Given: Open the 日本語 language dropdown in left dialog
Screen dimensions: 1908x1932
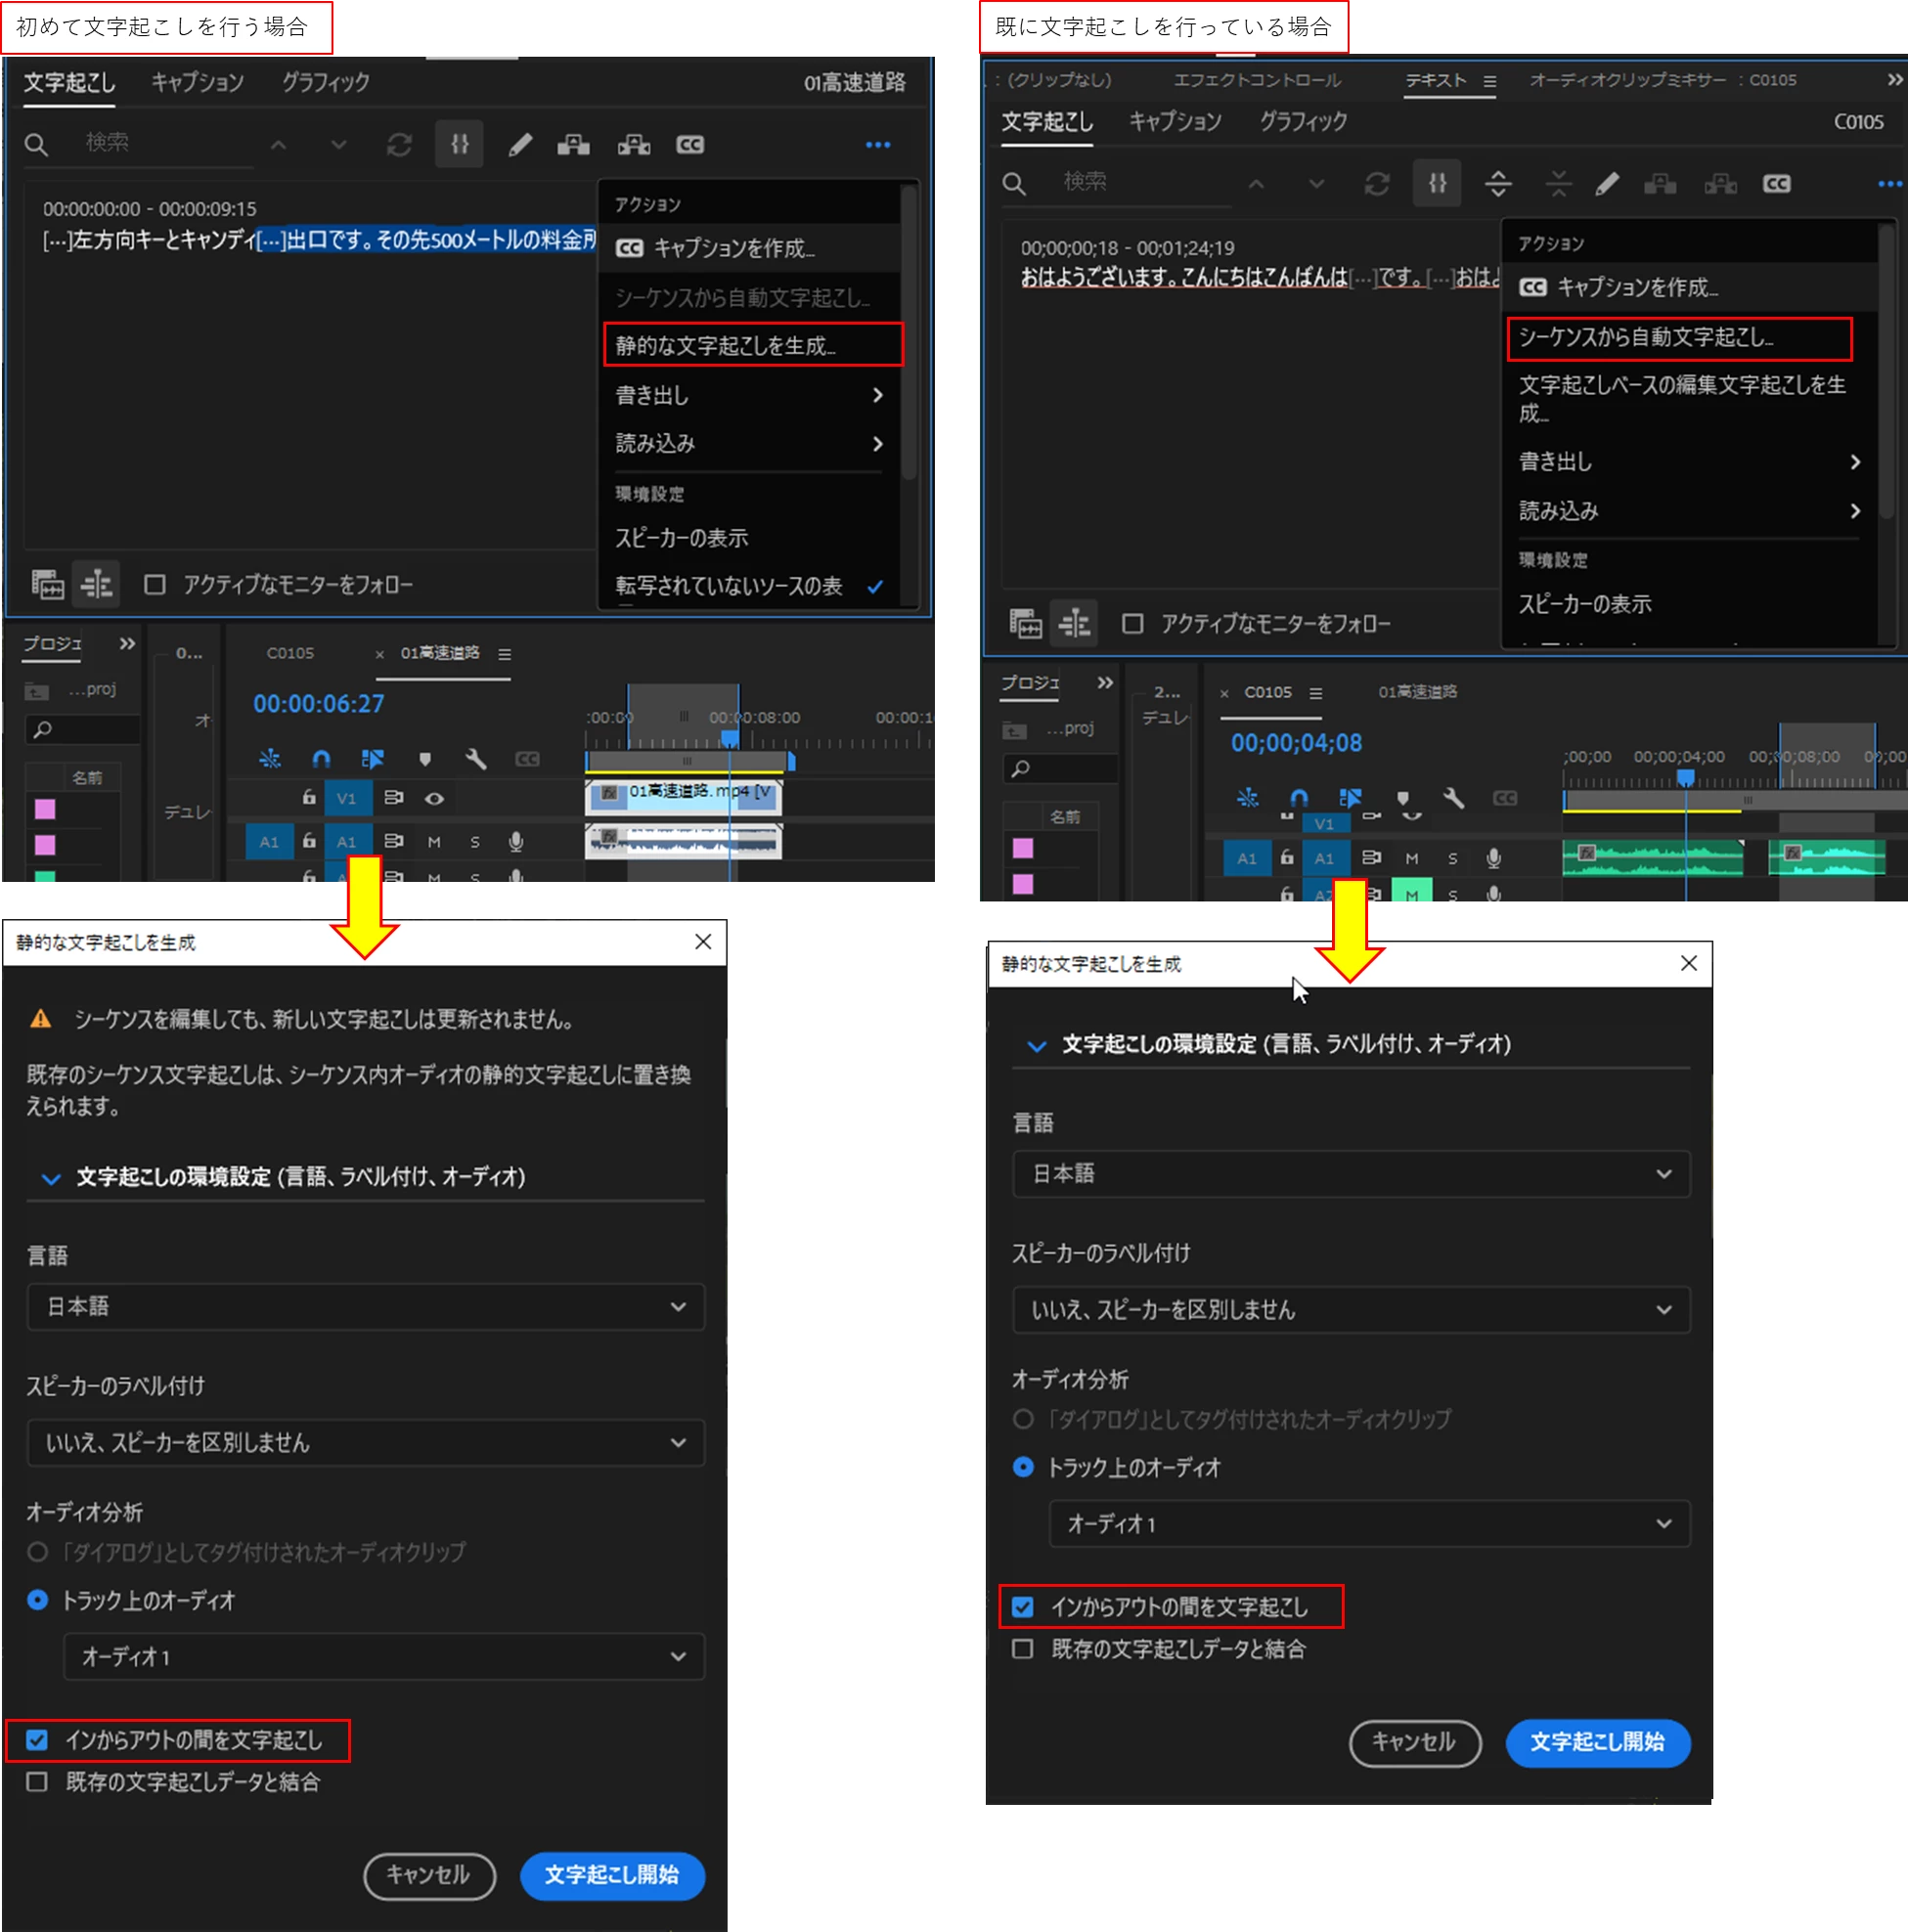Looking at the screenshot, I should 365,1307.
